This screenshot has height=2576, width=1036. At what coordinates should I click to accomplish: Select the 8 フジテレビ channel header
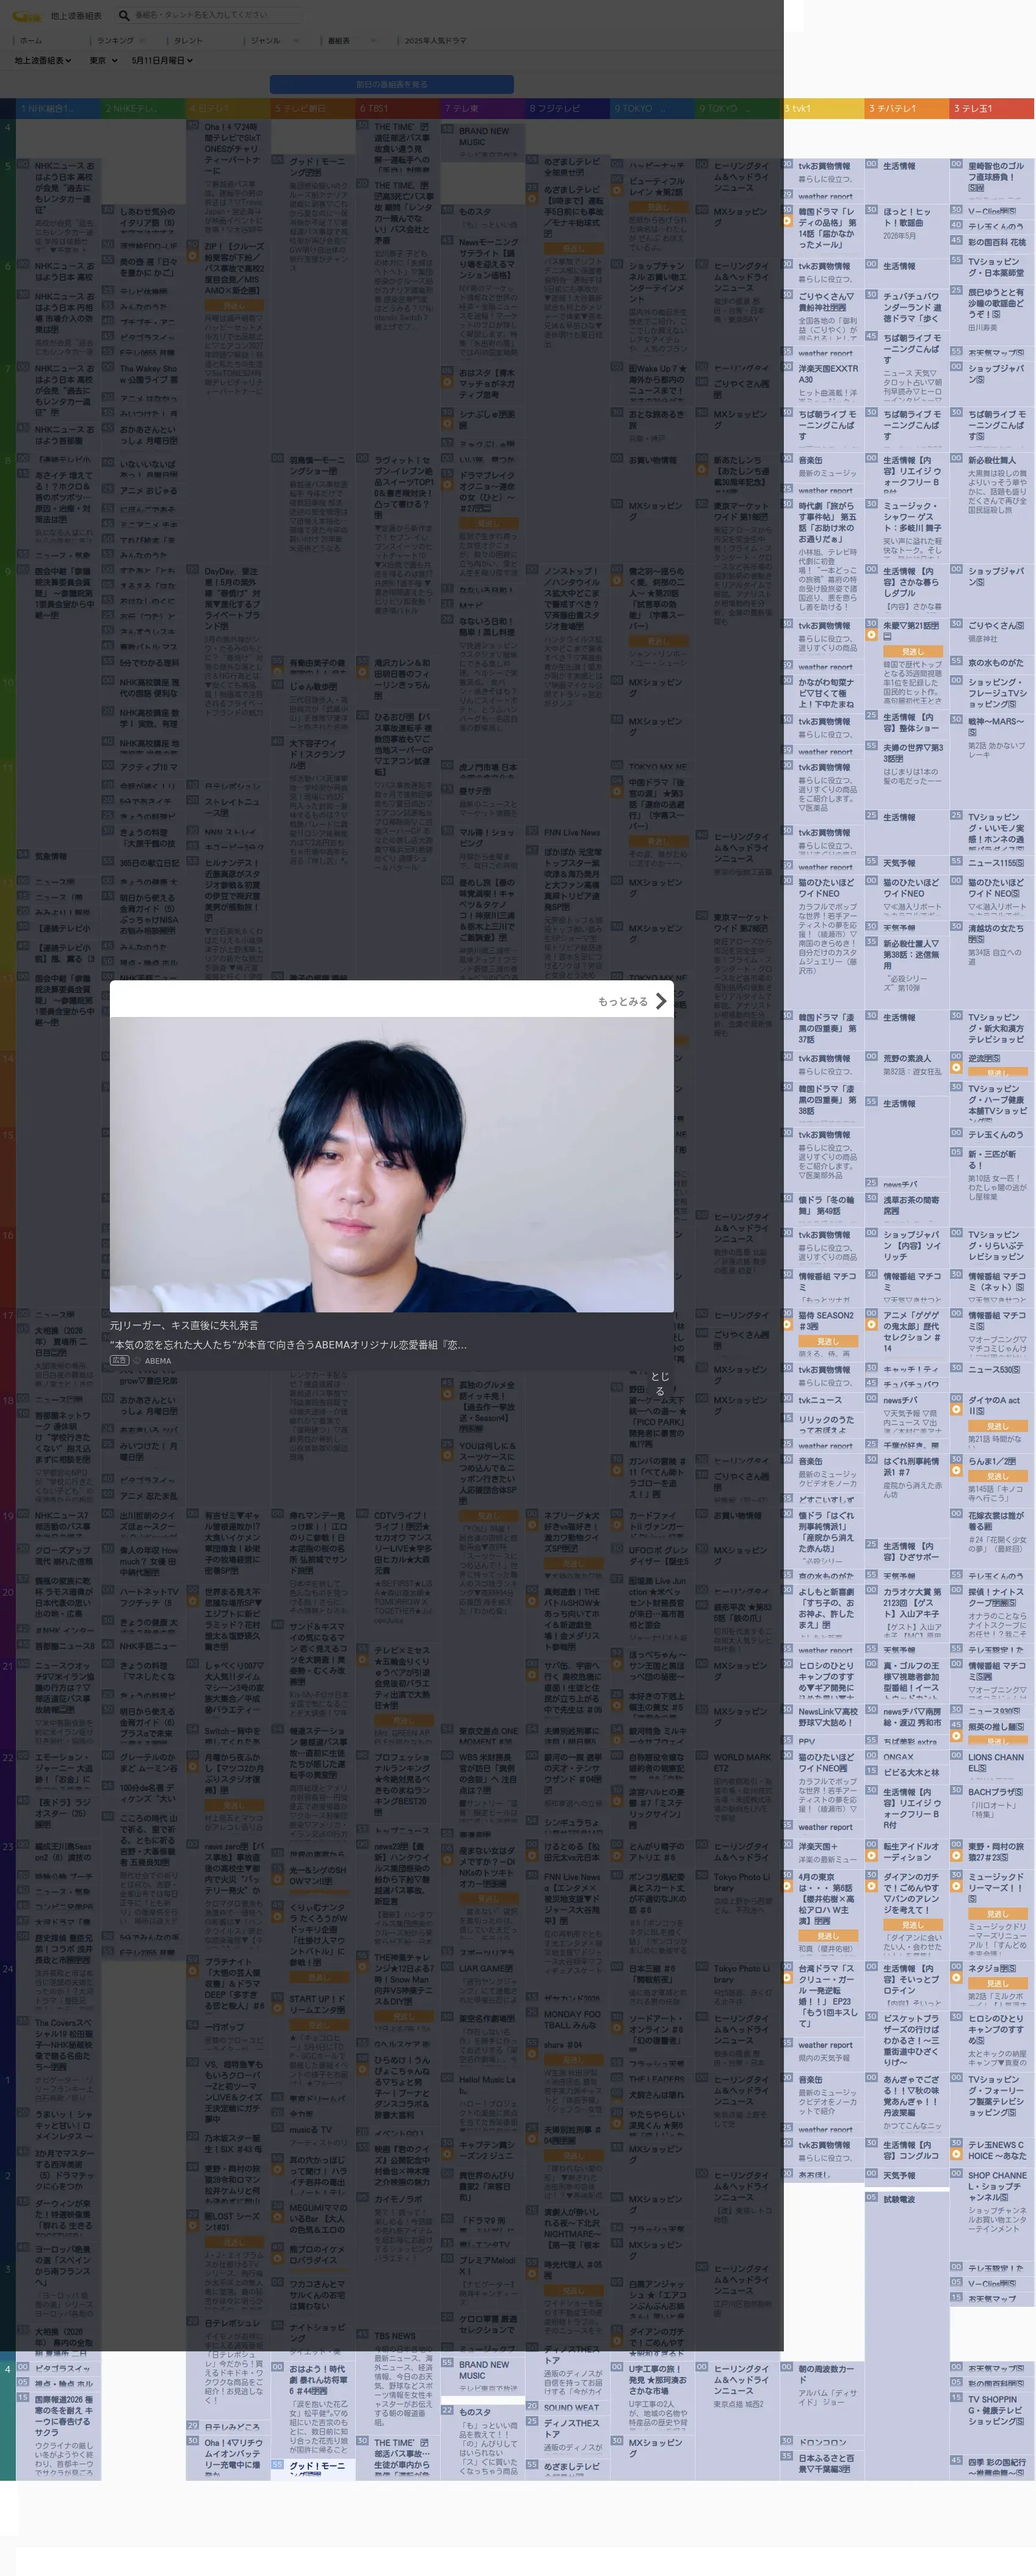click(568, 108)
